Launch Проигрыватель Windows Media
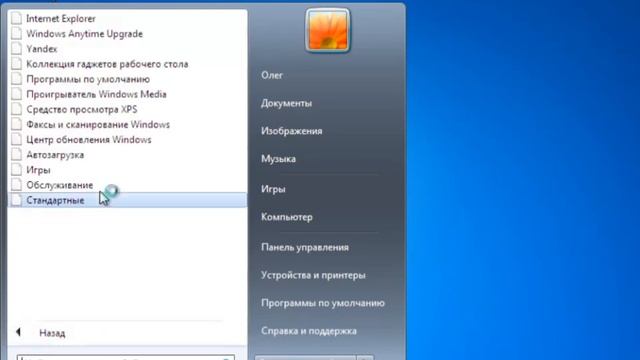Viewport: 640px width, 360px height. point(96,94)
